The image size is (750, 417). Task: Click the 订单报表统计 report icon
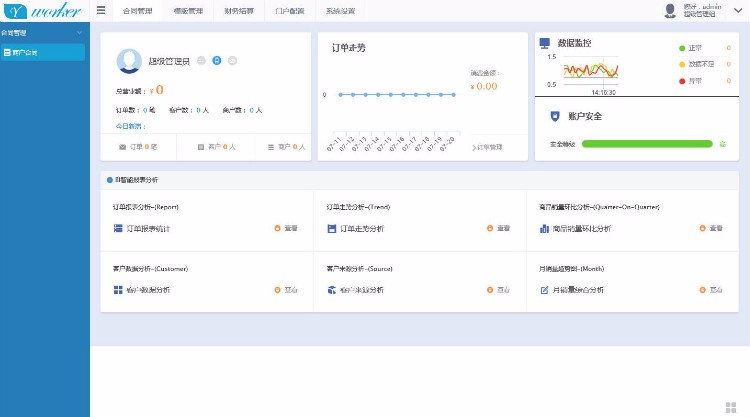coord(118,229)
